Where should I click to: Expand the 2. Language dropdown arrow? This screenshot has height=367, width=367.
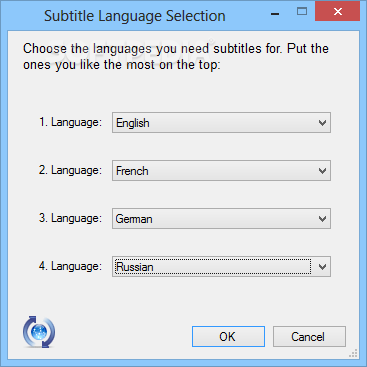click(322, 171)
